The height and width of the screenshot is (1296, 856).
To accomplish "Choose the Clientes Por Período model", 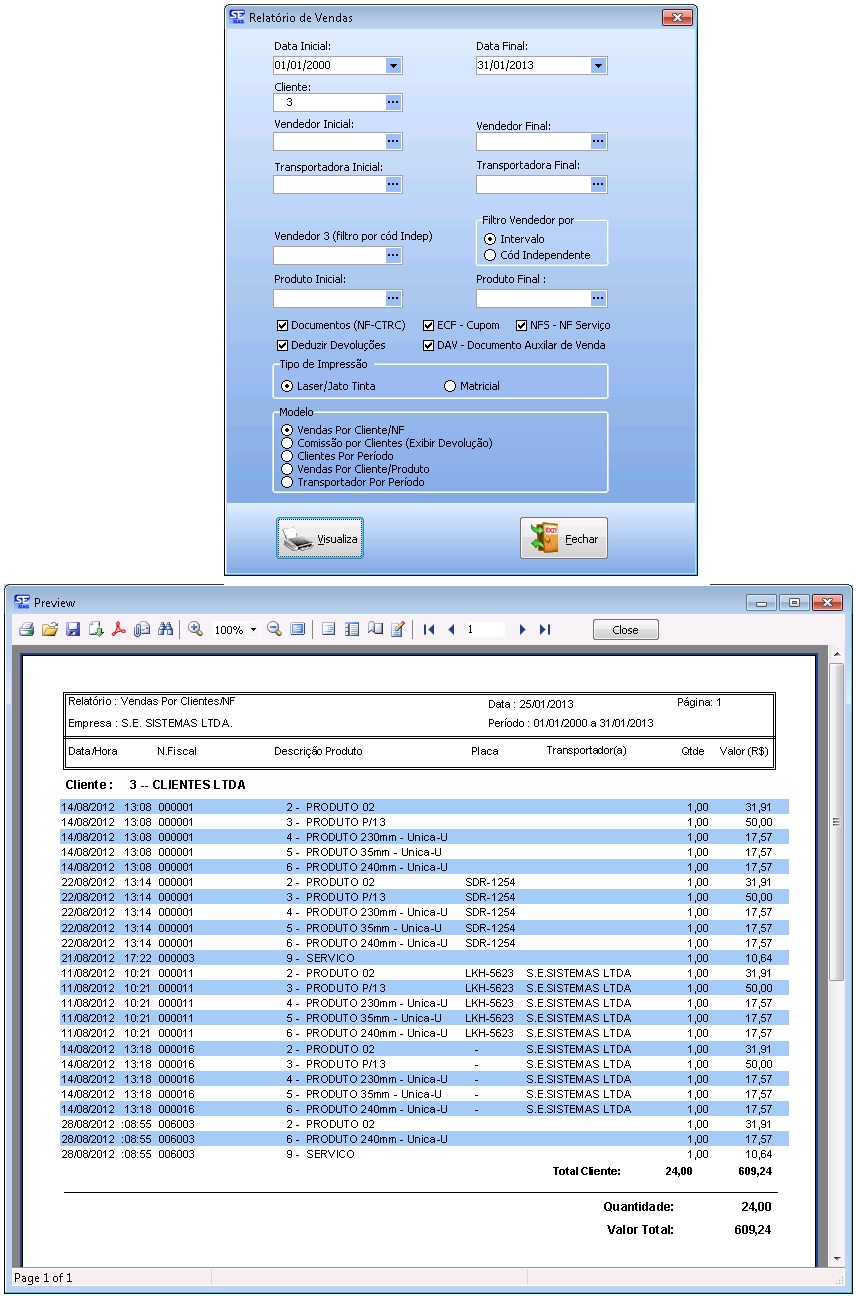I will coord(288,456).
